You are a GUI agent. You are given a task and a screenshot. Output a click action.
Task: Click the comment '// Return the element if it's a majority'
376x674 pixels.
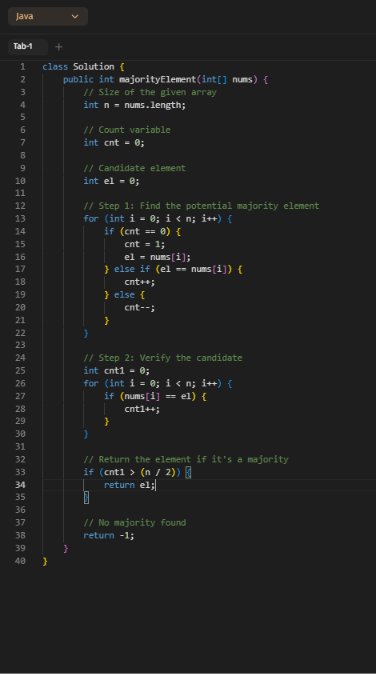click(x=186, y=460)
